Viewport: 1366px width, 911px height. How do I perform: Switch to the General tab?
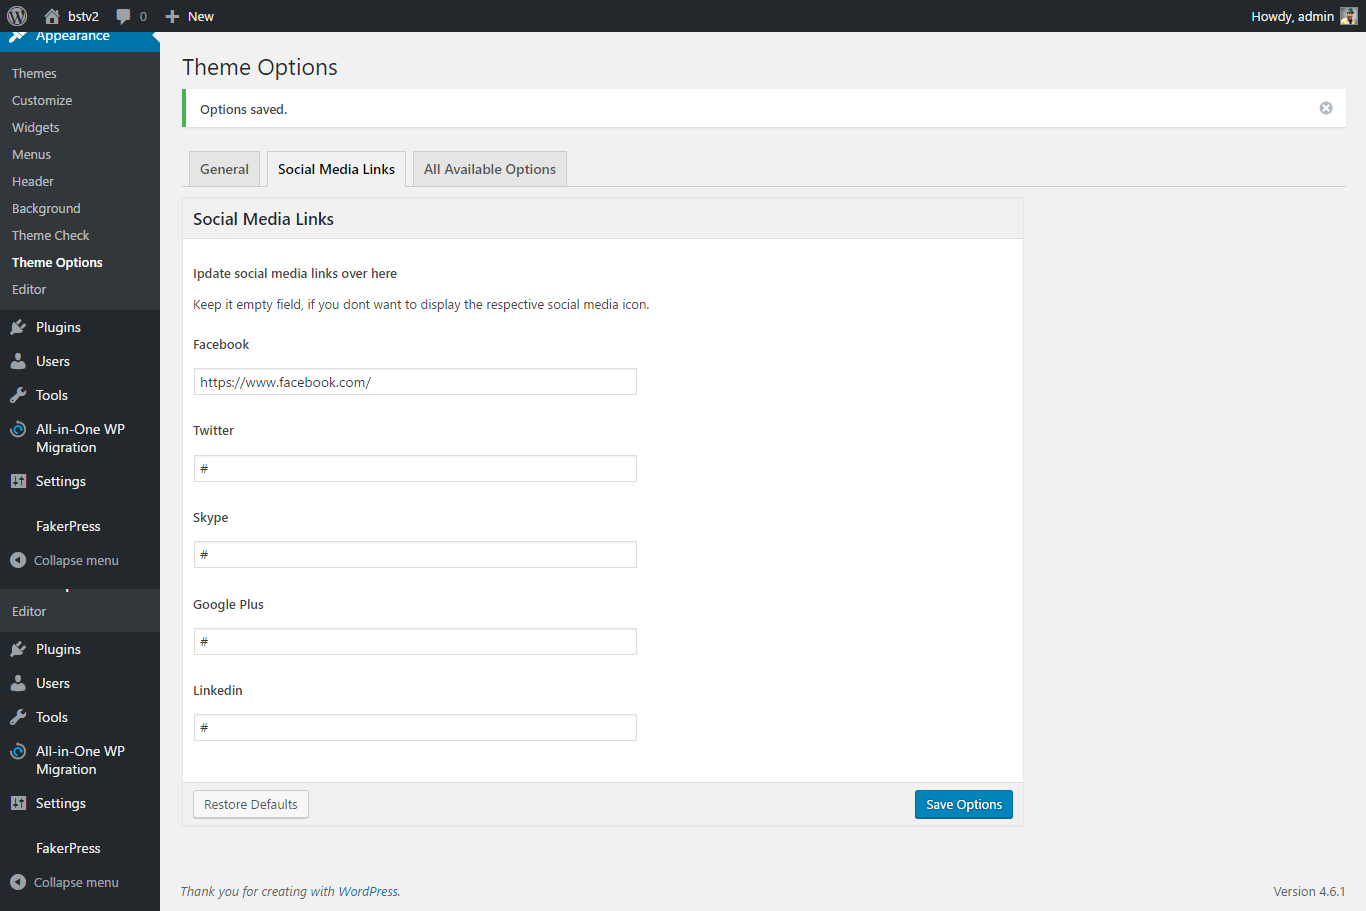(224, 169)
